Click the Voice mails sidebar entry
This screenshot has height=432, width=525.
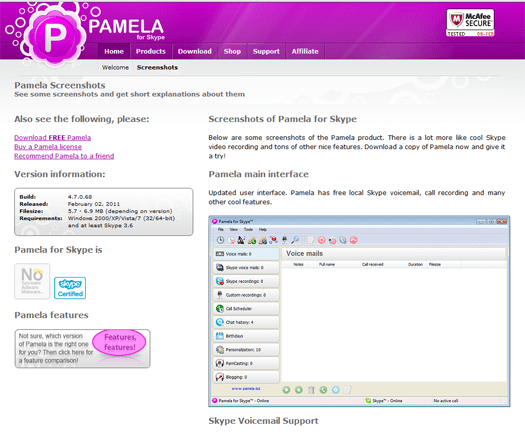pos(246,254)
